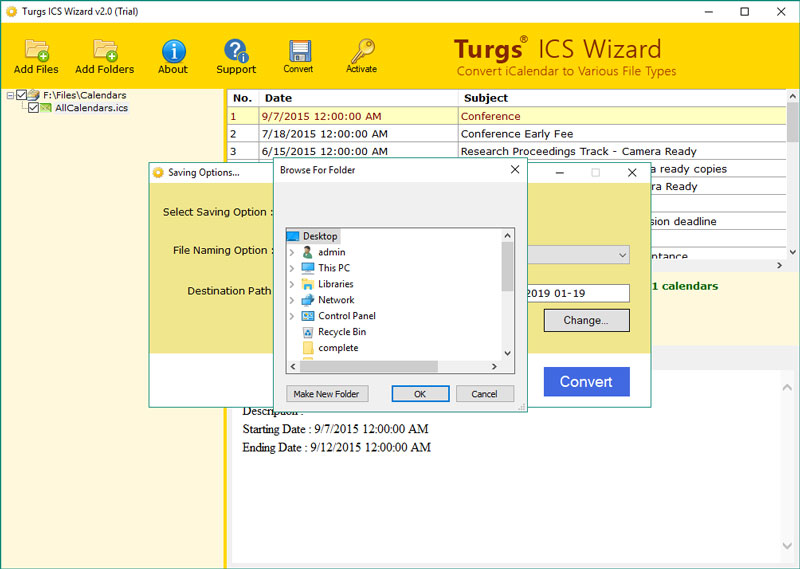Click the complete folder icon
Image resolution: width=800 pixels, height=569 pixels.
click(x=308, y=348)
